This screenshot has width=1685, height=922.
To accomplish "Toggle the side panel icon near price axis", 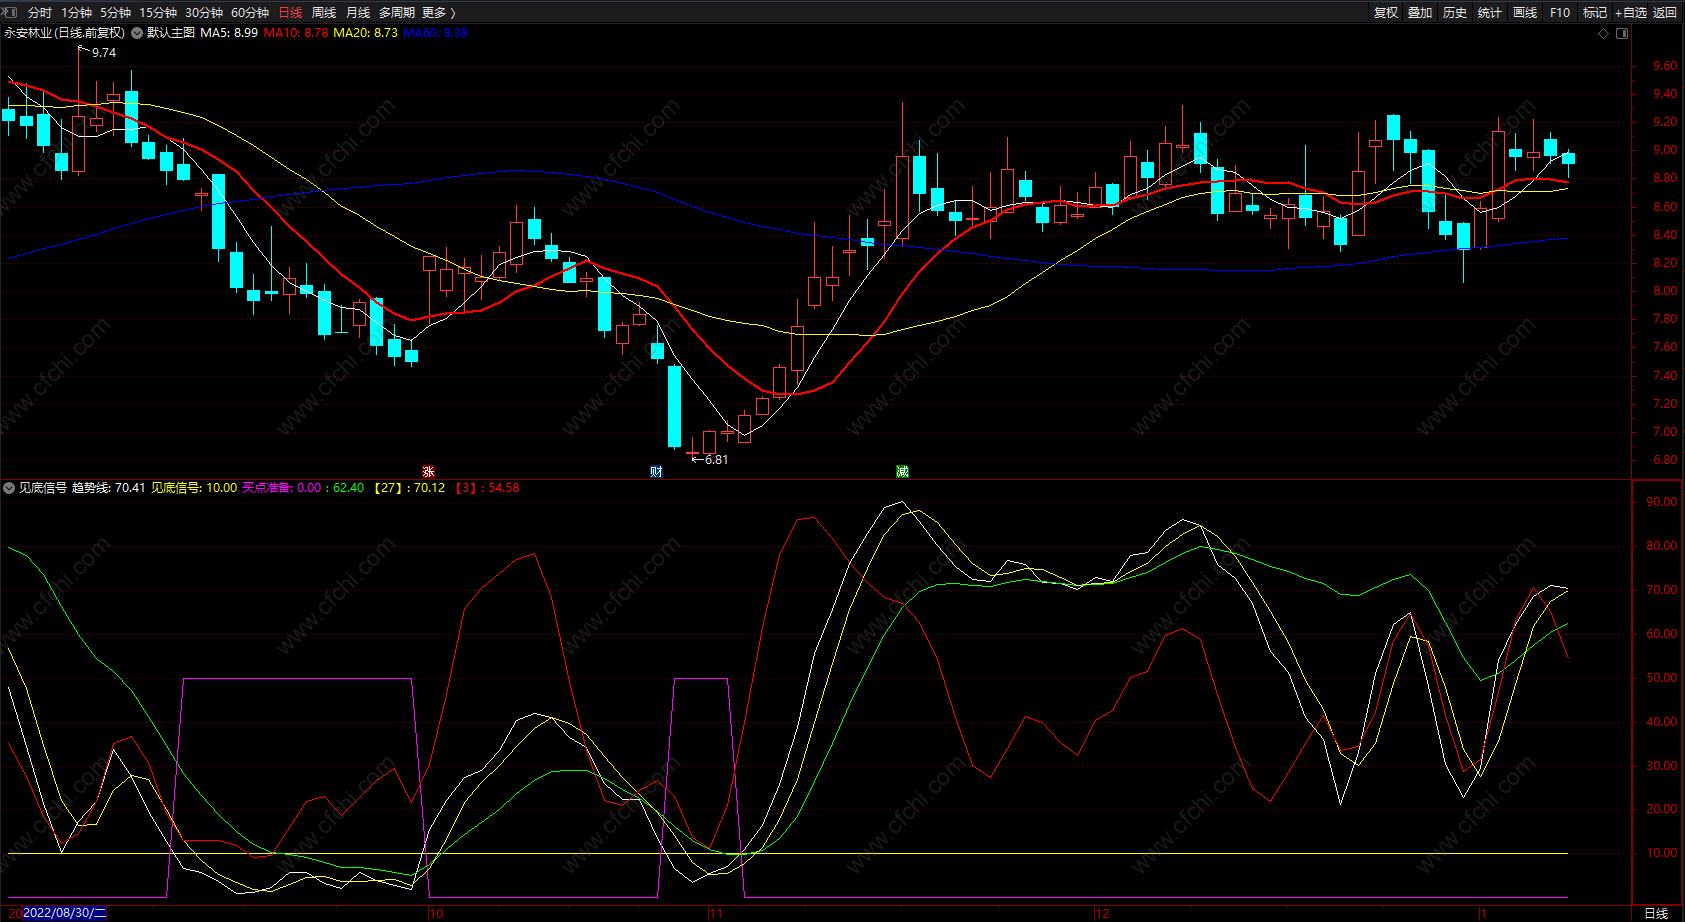I will click(1622, 33).
